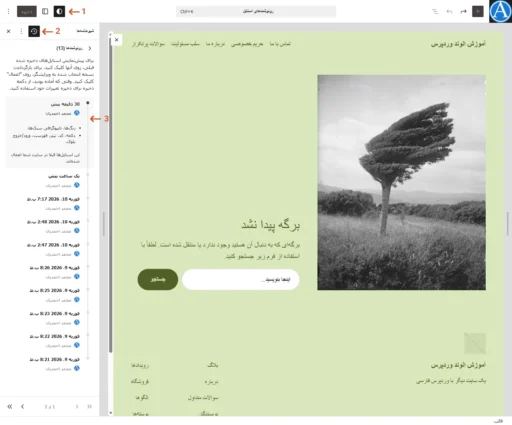
Task: Click the footer 'سوالات متداول' link
Action: coord(203,398)
